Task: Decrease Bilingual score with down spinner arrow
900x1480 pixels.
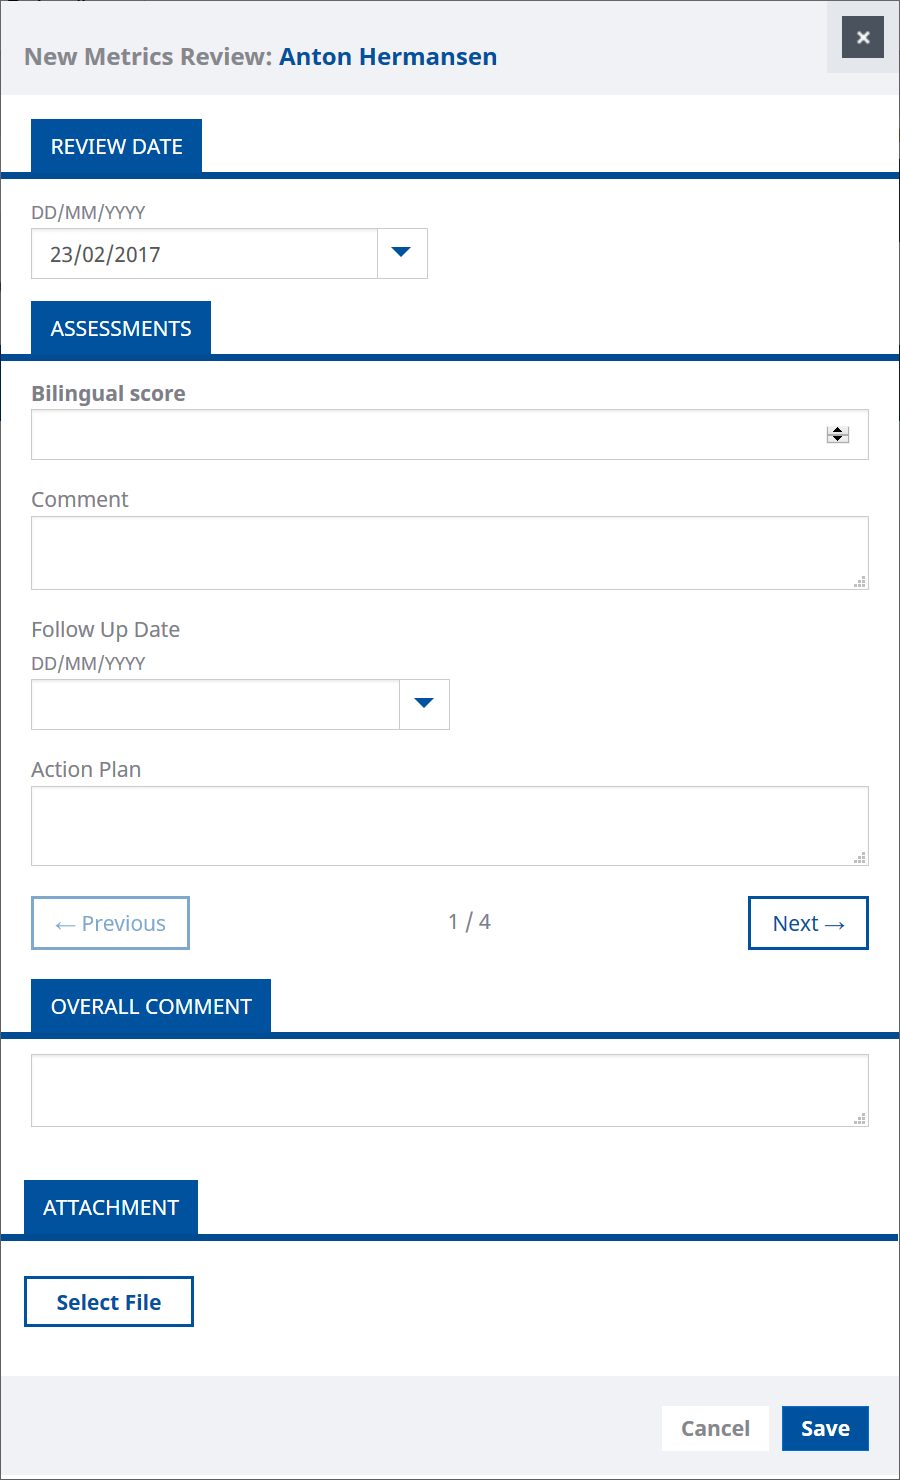Action: pos(838,439)
